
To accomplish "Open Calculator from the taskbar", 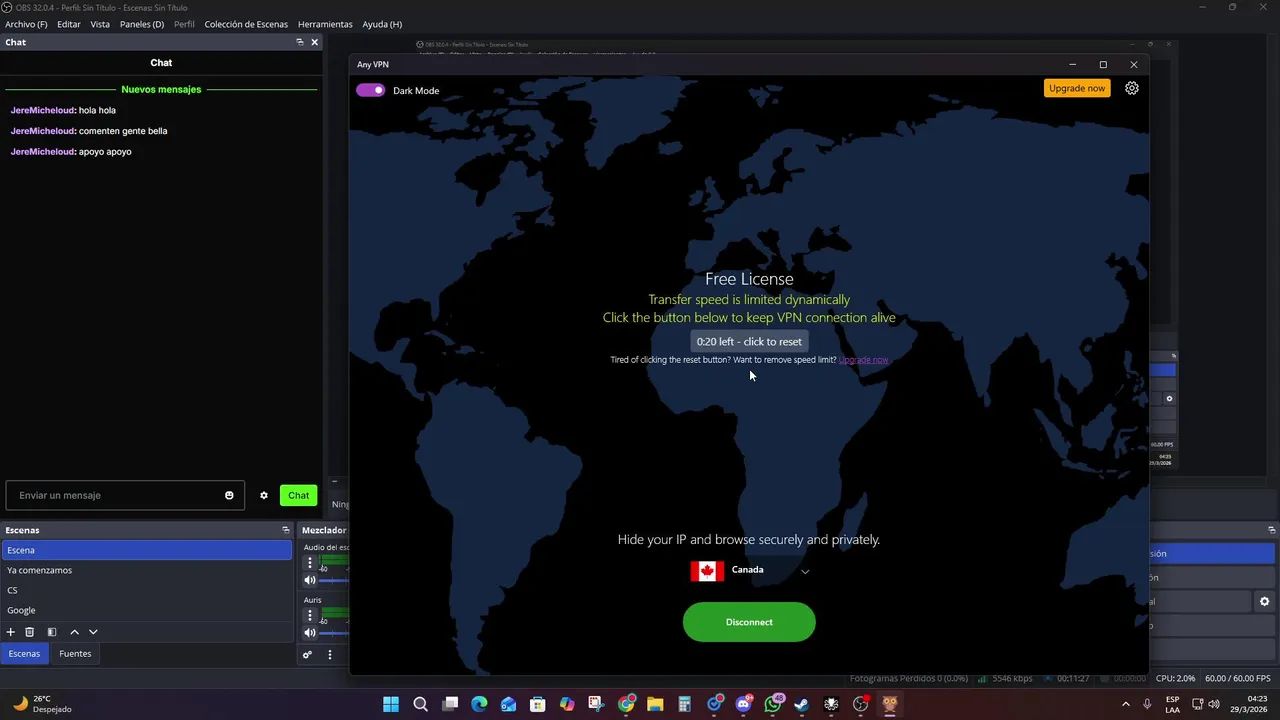I will pos(684,704).
